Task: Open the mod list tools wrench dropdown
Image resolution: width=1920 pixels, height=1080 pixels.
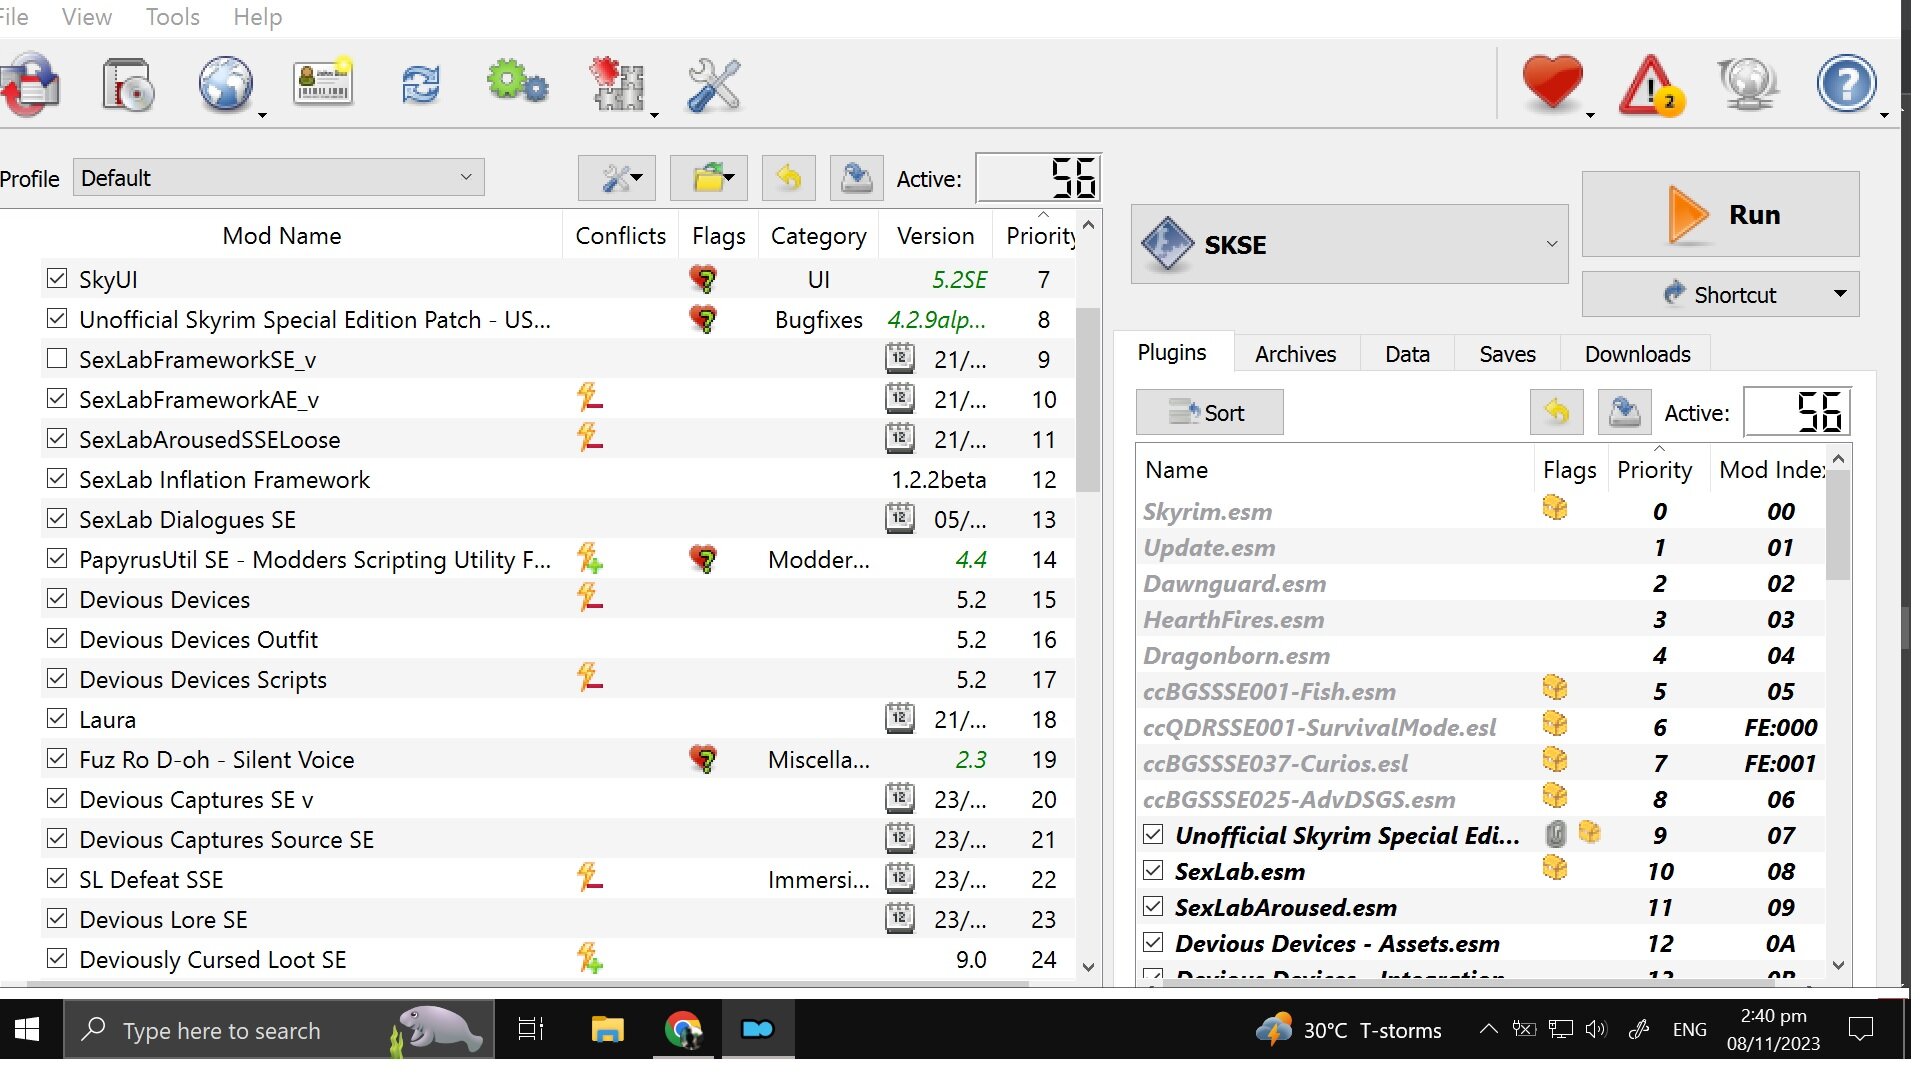Action: pos(617,179)
